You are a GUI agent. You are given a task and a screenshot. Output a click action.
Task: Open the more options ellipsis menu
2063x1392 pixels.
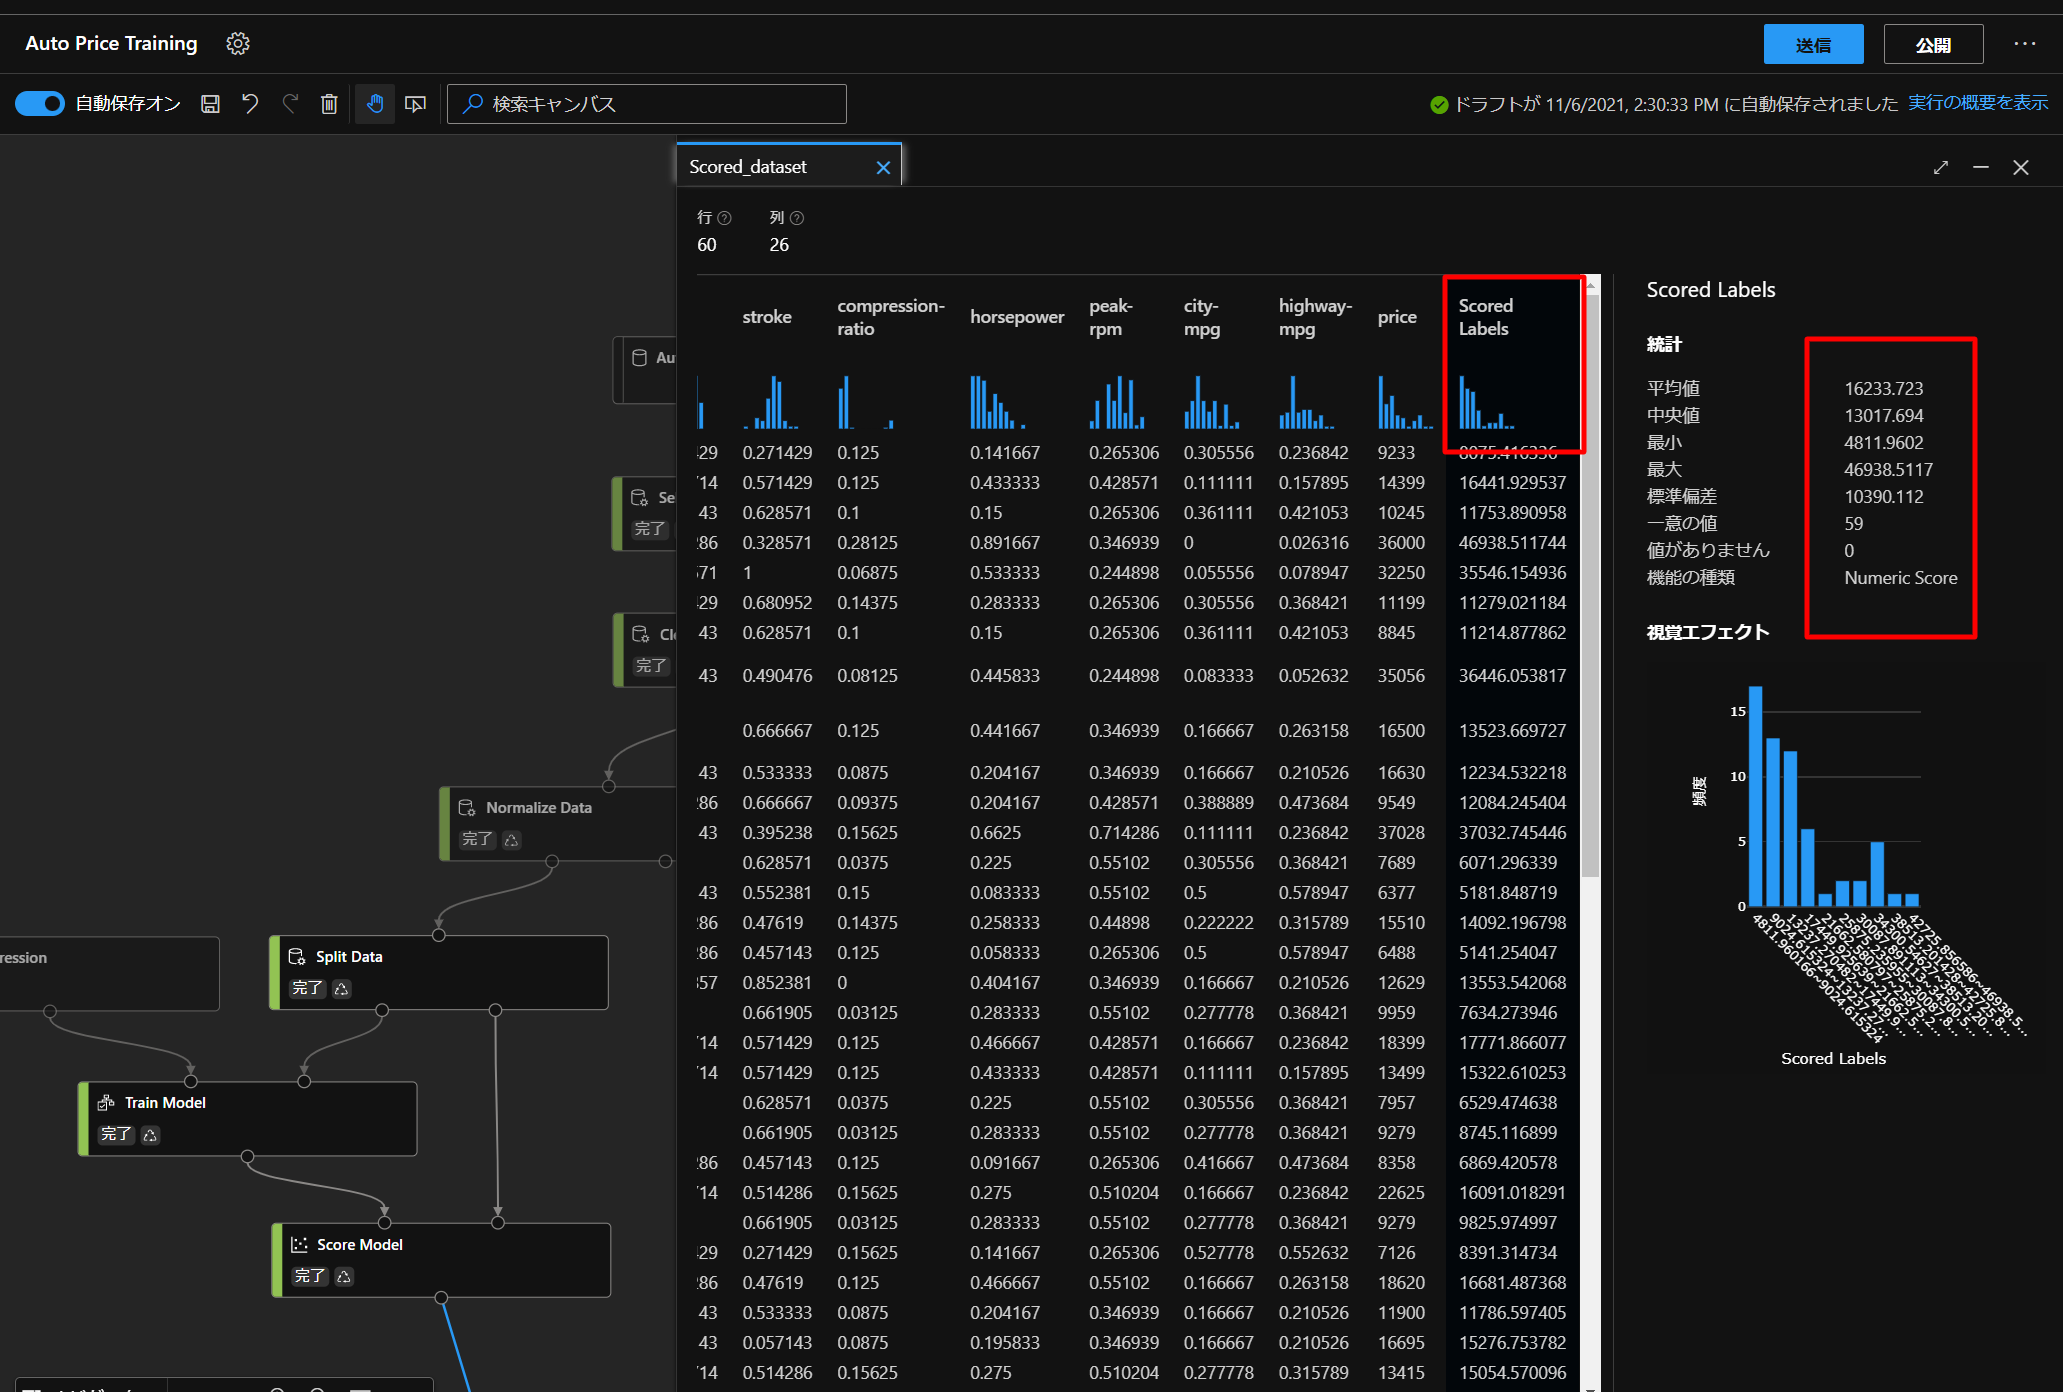(2025, 44)
